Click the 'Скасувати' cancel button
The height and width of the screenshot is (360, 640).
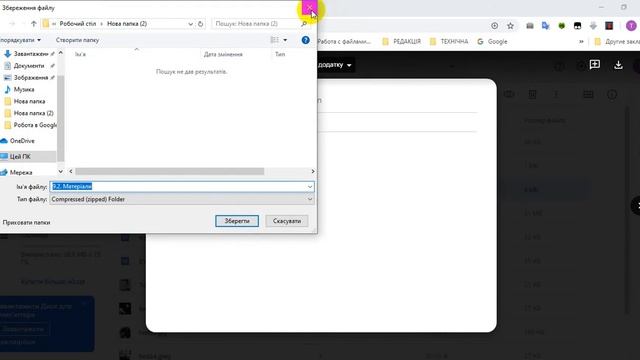click(x=287, y=221)
